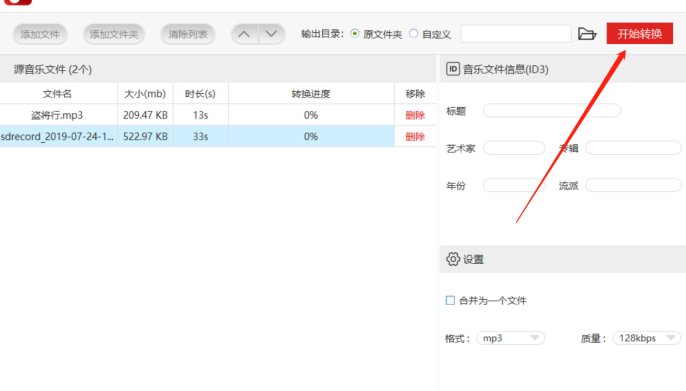Click the 添加文件夹 button
The height and width of the screenshot is (391, 686).
(x=114, y=34)
